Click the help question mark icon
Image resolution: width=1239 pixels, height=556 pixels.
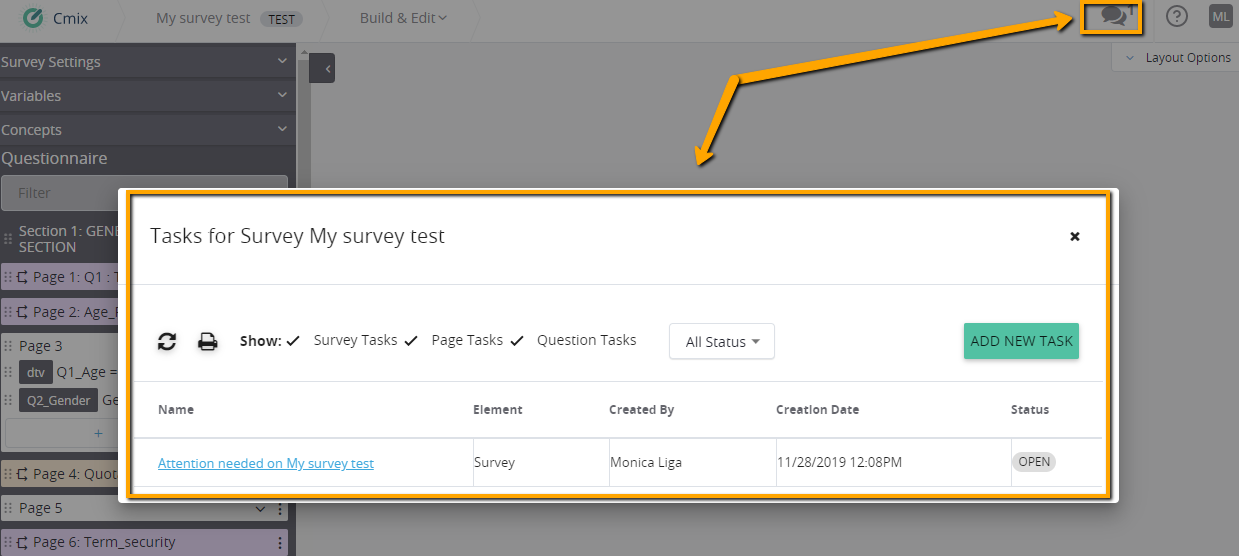[1178, 16]
